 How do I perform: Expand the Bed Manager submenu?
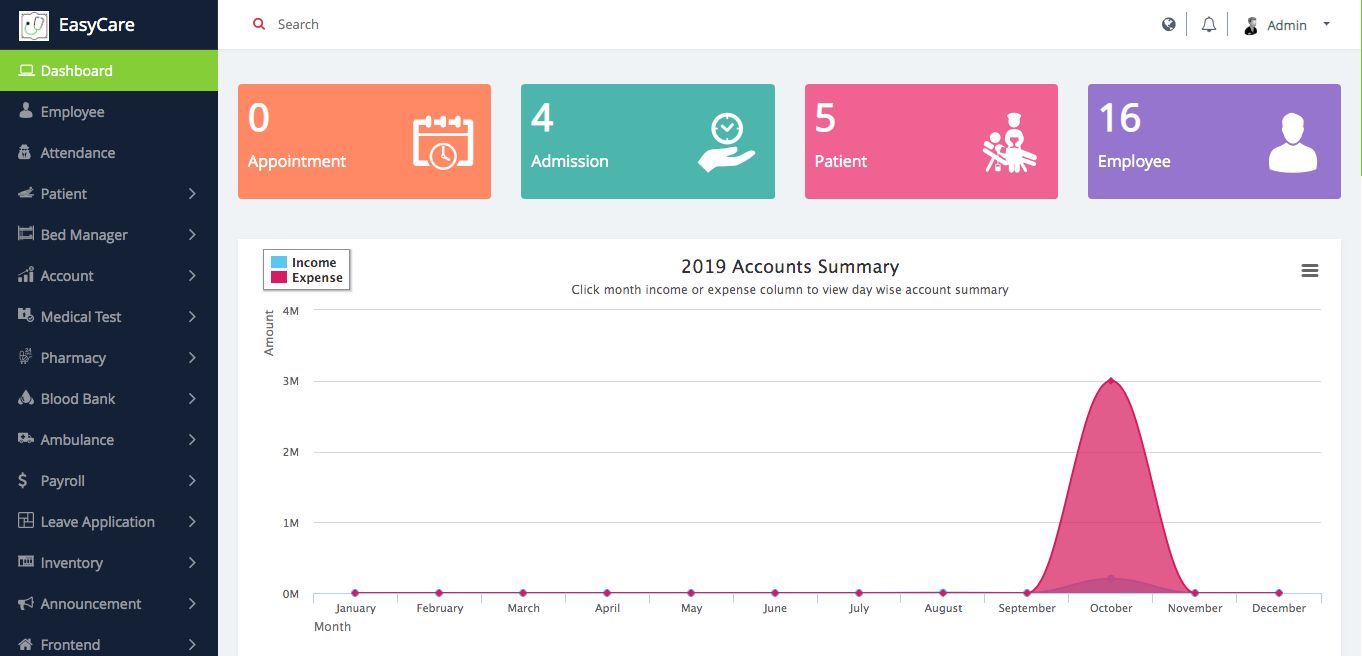pyautogui.click(x=192, y=235)
